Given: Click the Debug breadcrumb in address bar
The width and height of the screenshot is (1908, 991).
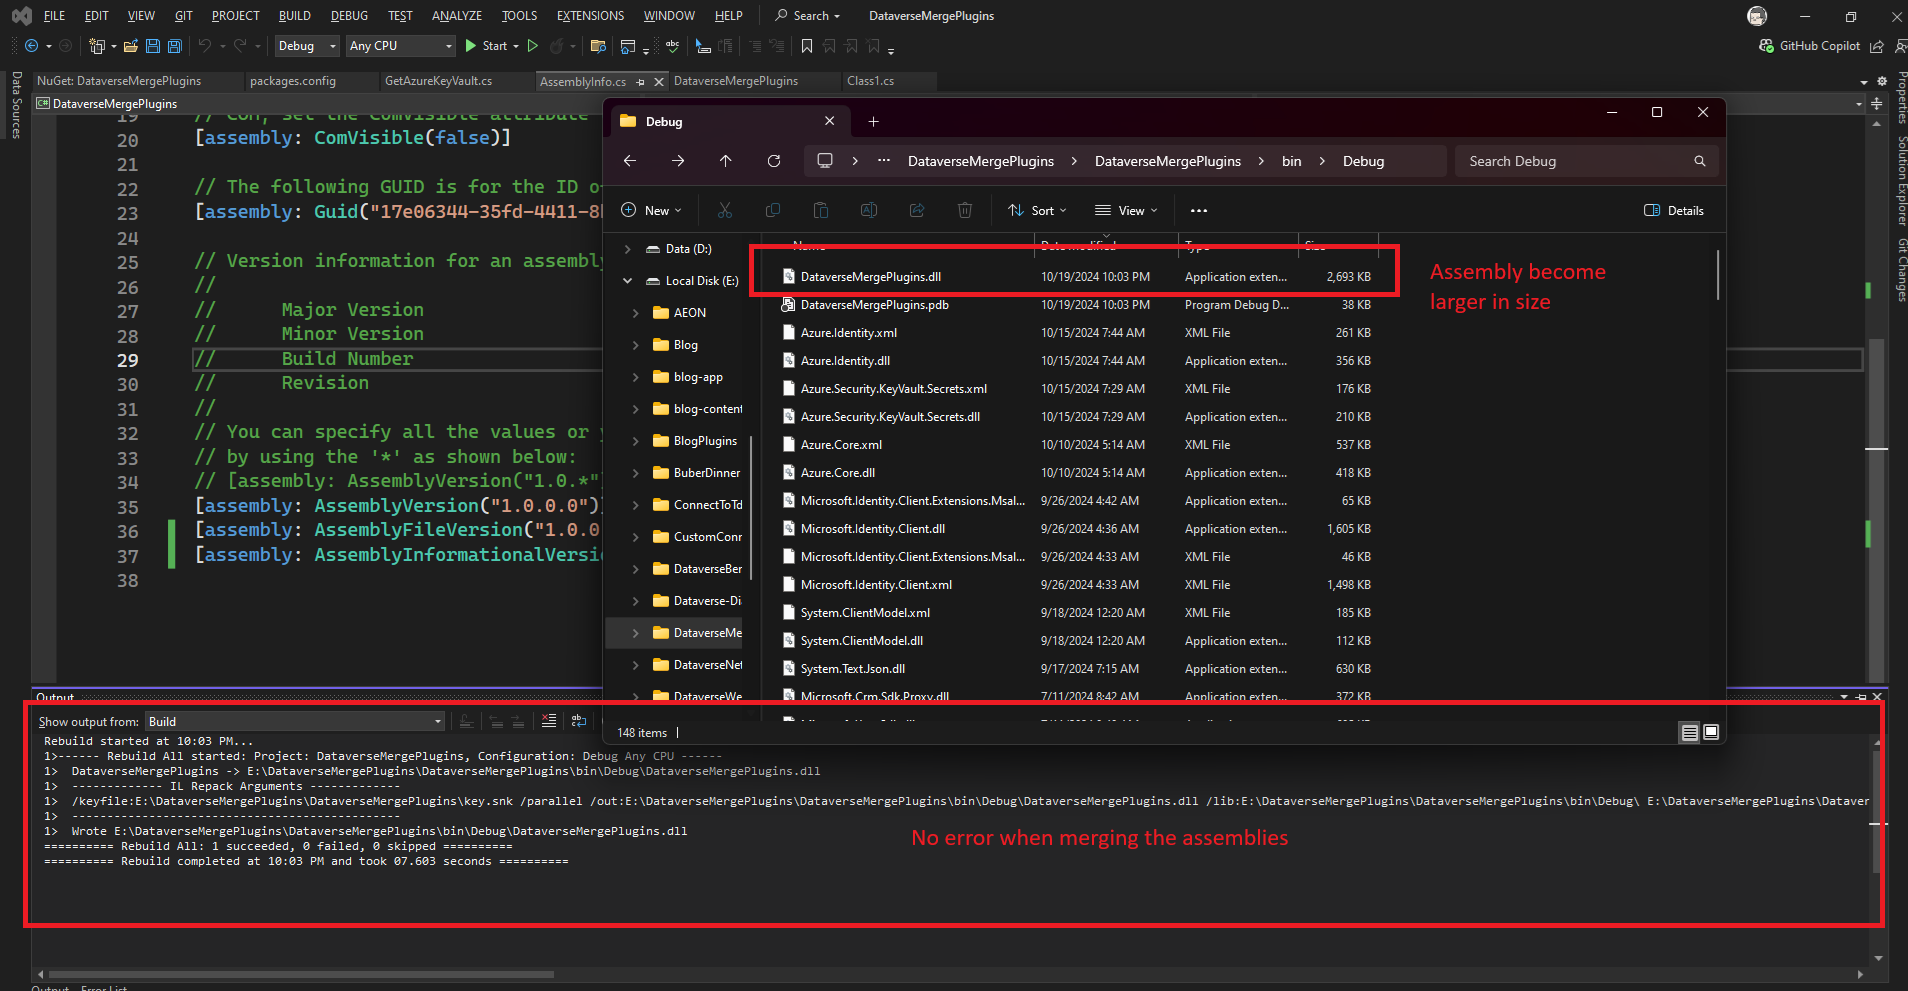Looking at the screenshot, I should (x=1363, y=161).
